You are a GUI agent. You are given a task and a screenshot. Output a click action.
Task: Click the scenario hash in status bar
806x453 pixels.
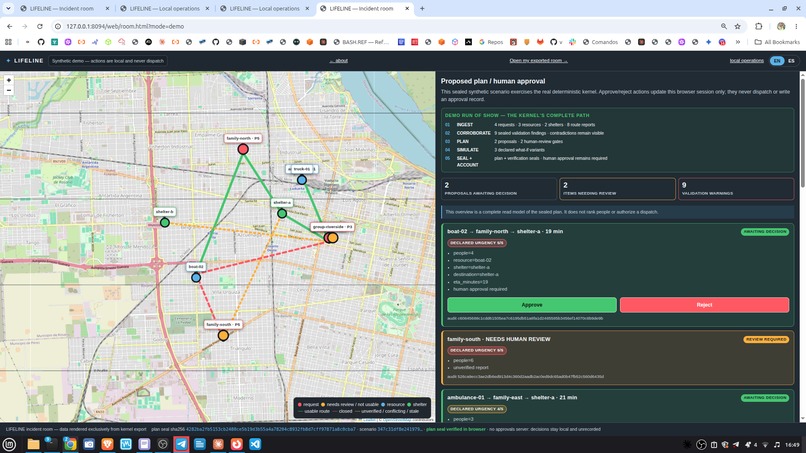coord(399,429)
